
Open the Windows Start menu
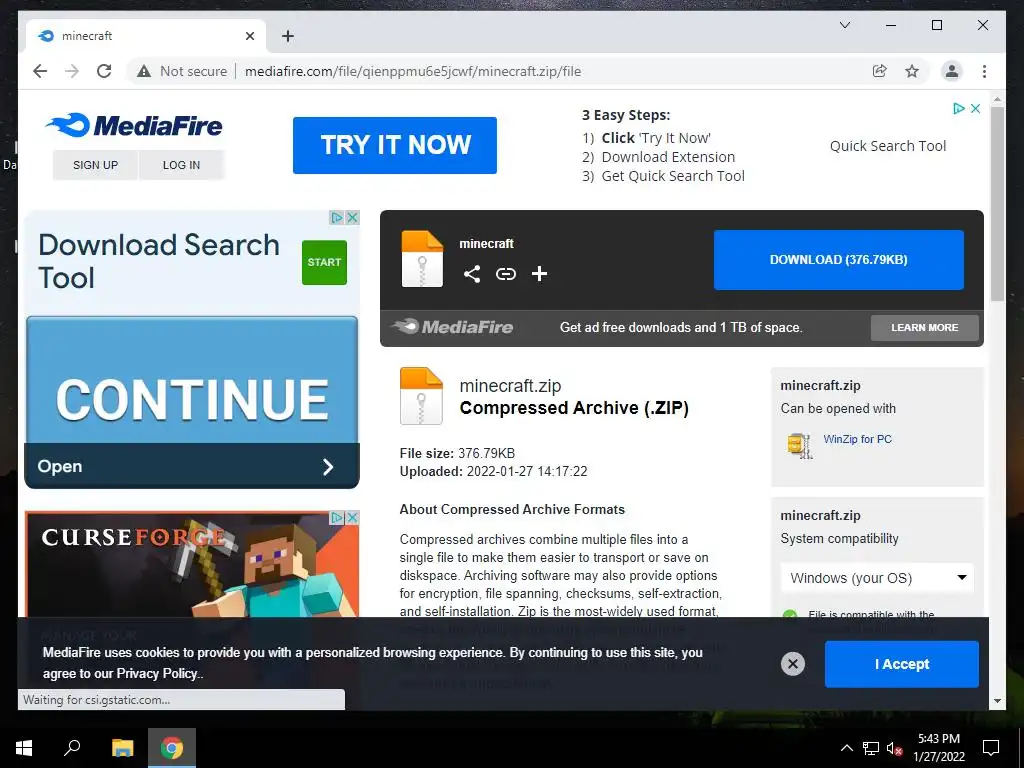[24, 748]
